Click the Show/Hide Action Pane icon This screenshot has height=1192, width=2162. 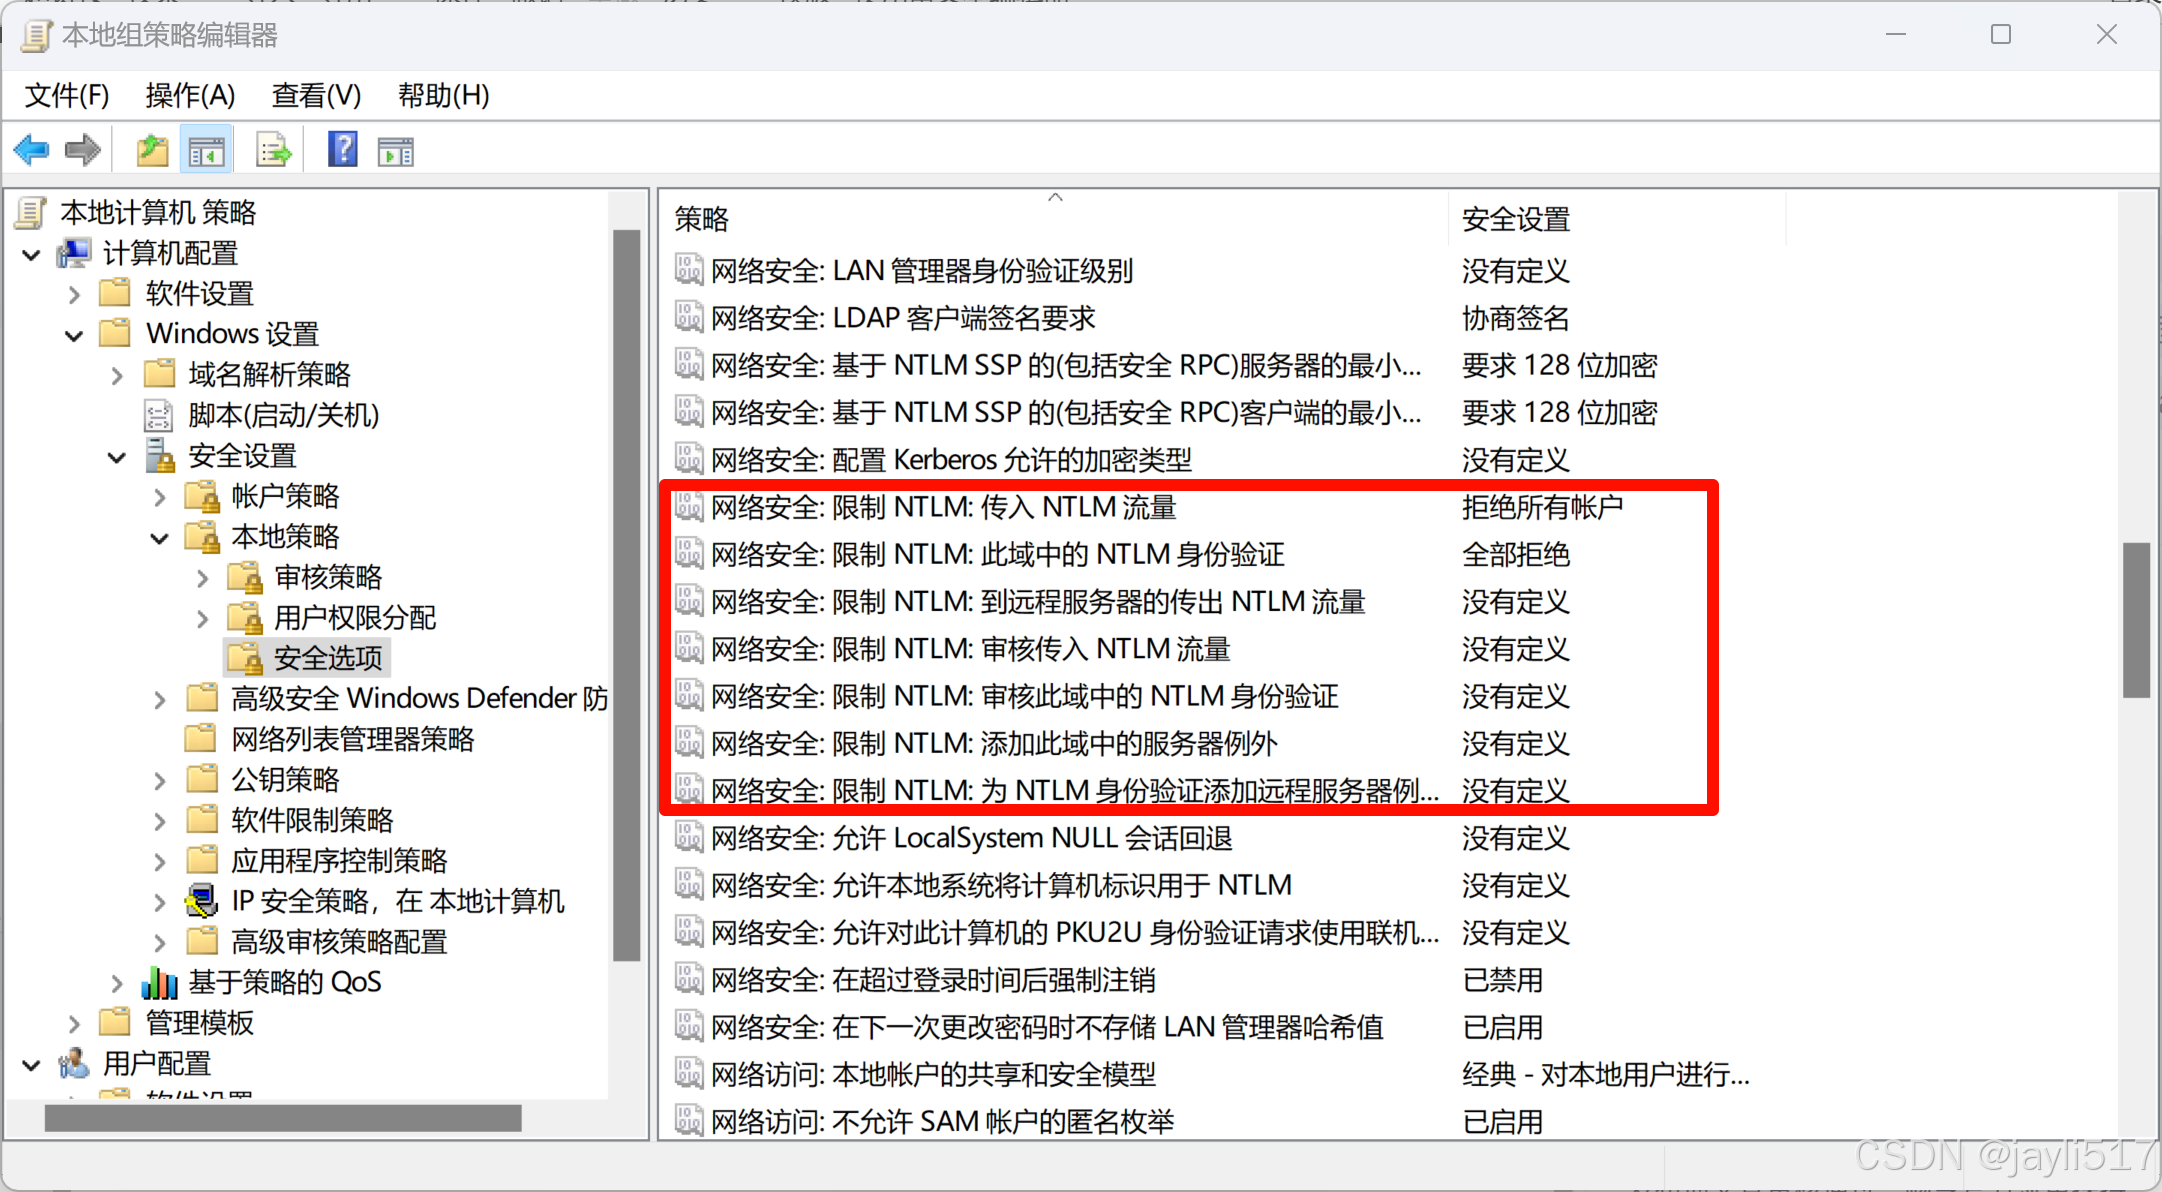click(395, 151)
